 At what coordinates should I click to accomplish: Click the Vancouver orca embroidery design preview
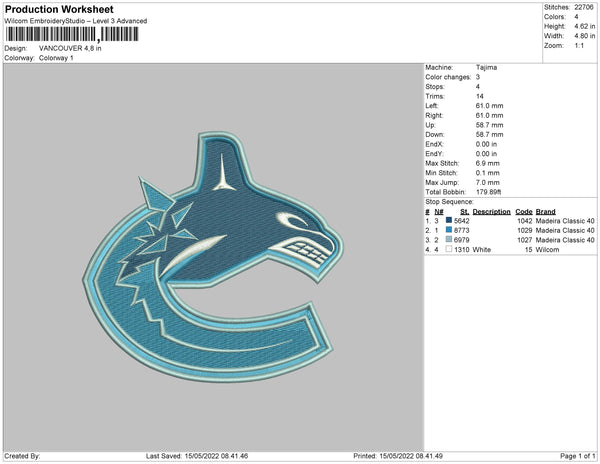[x=213, y=257]
